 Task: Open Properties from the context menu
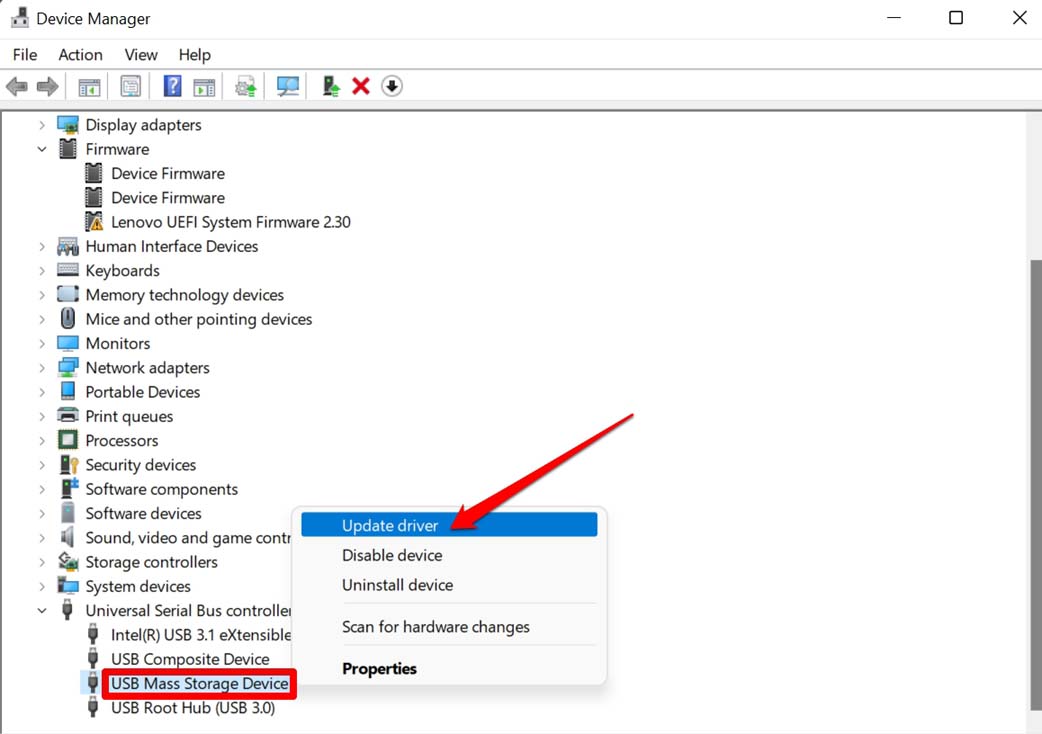coord(379,669)
